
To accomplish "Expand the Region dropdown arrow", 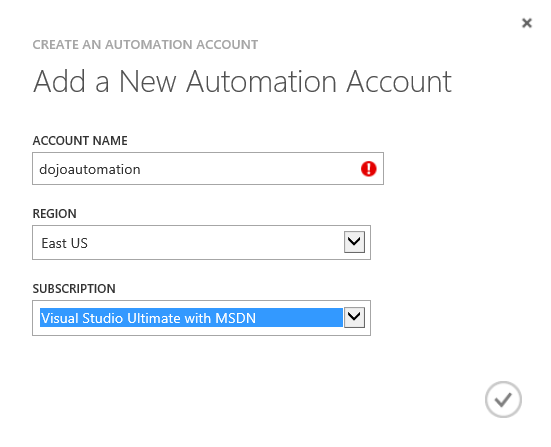I will coord(354,242).
